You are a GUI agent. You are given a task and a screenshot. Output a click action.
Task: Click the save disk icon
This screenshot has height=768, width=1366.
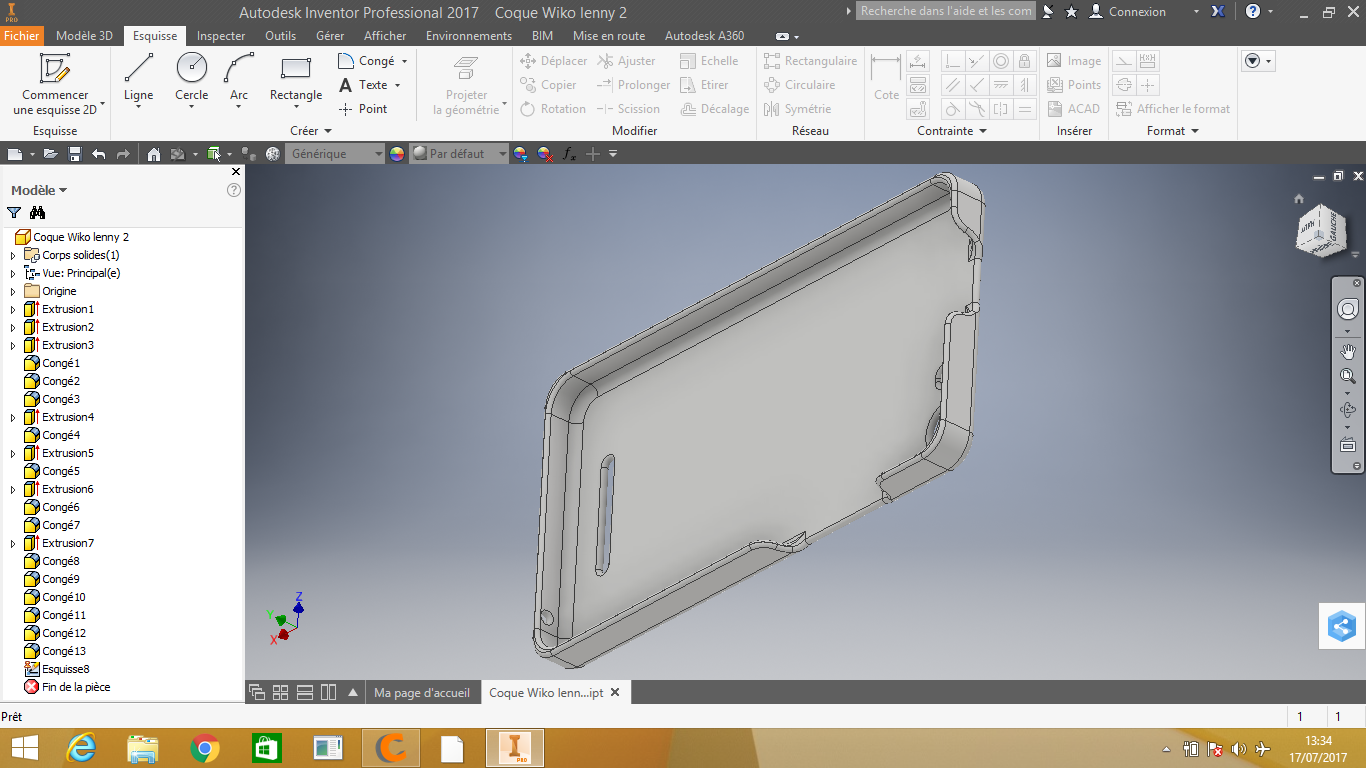[x=74, y=154]
